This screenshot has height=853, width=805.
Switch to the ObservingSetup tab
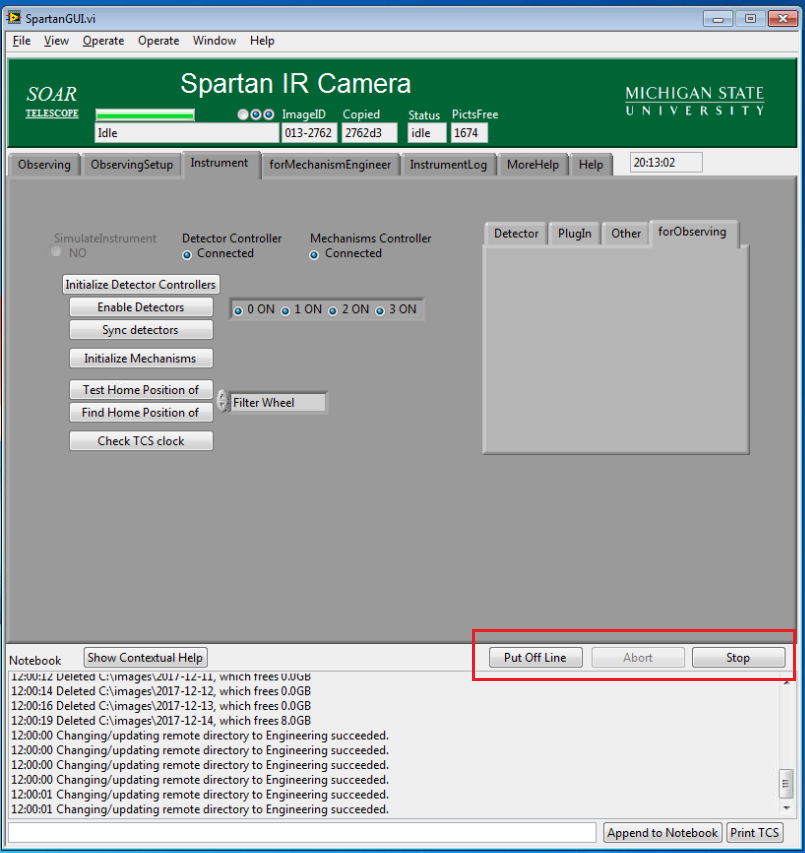point(132,165)
